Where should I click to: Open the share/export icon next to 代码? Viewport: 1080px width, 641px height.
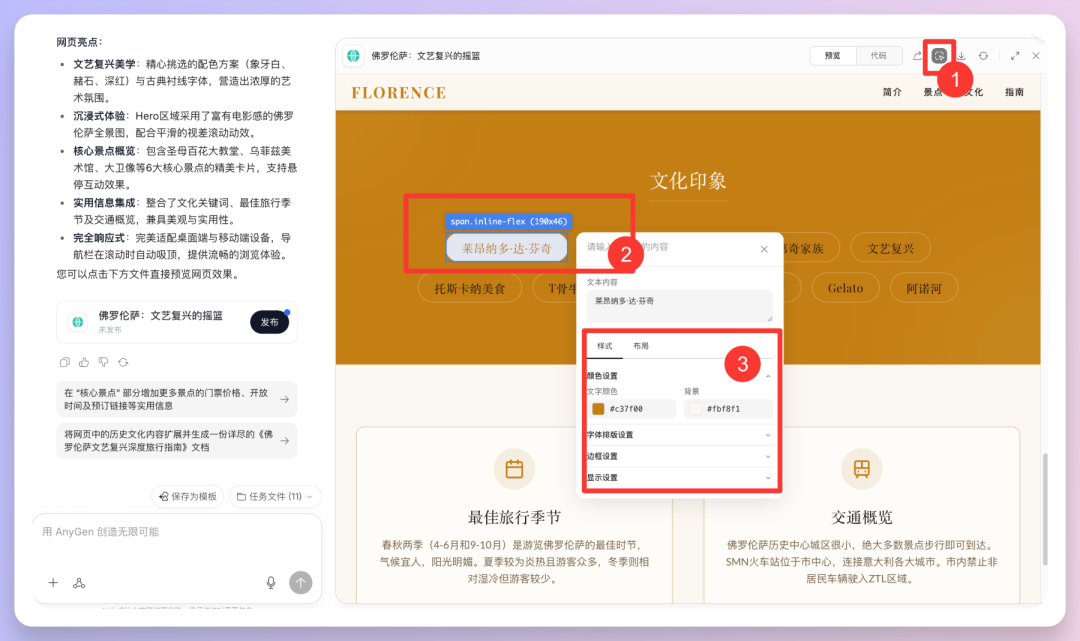coord(918,55)
